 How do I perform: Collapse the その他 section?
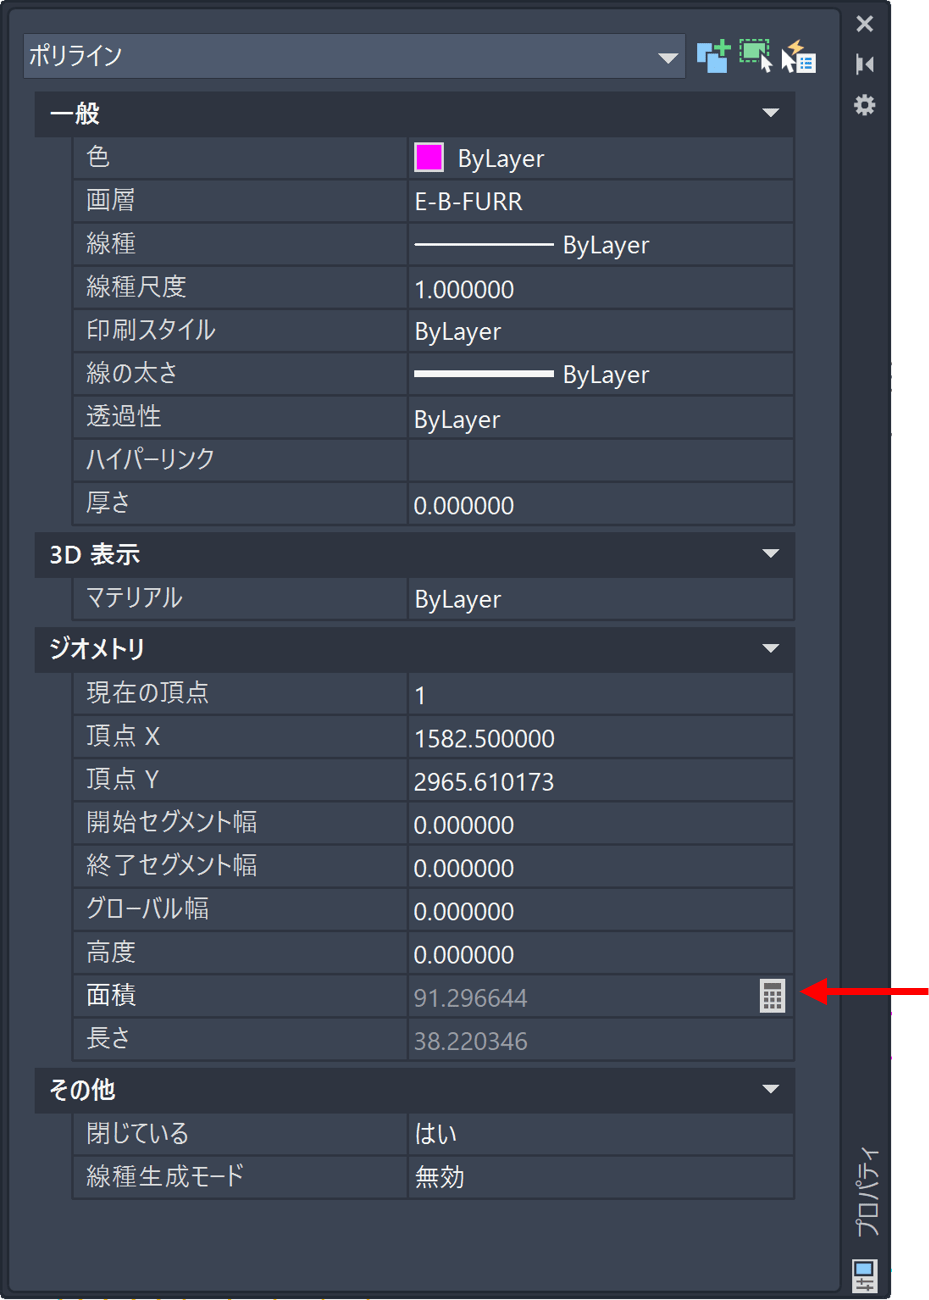(770, 1089)
